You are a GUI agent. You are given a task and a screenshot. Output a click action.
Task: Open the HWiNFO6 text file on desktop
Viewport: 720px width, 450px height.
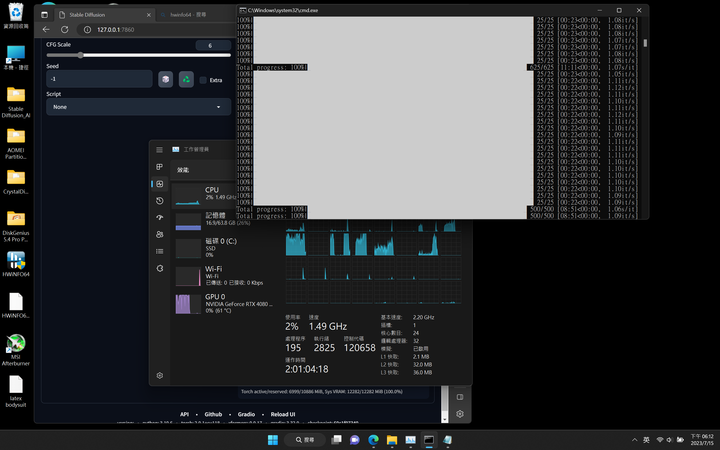click(16, 305)
